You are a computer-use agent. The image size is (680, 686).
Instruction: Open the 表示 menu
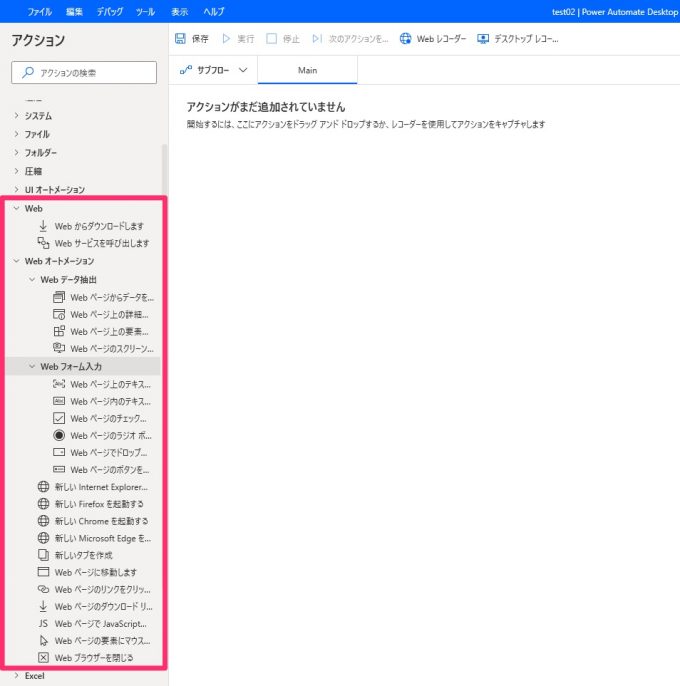pos(179,12)
